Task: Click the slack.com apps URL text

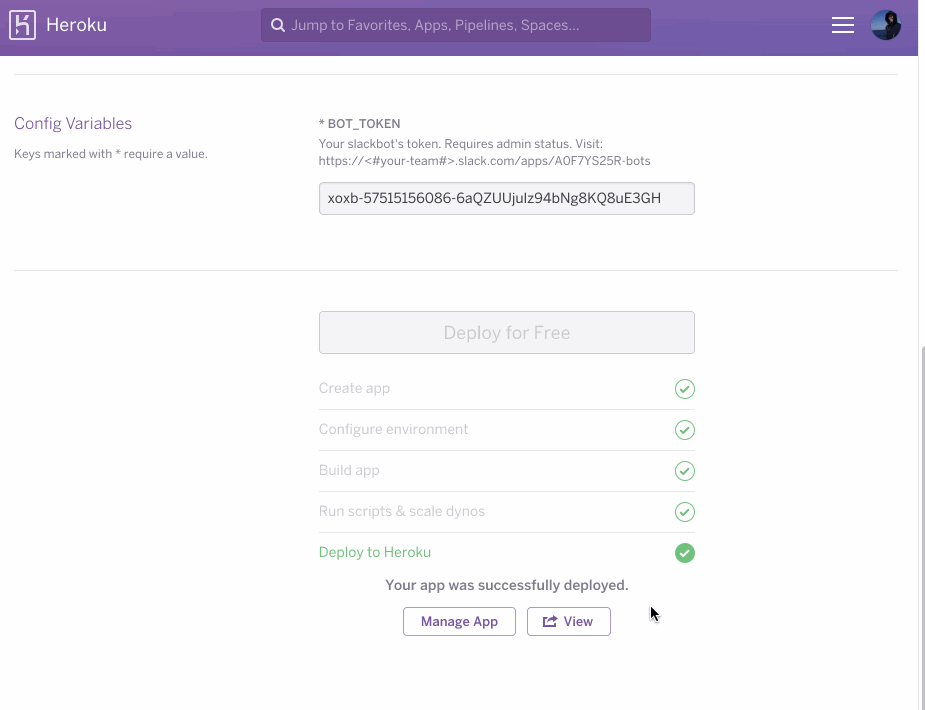Action: [484, 161]
